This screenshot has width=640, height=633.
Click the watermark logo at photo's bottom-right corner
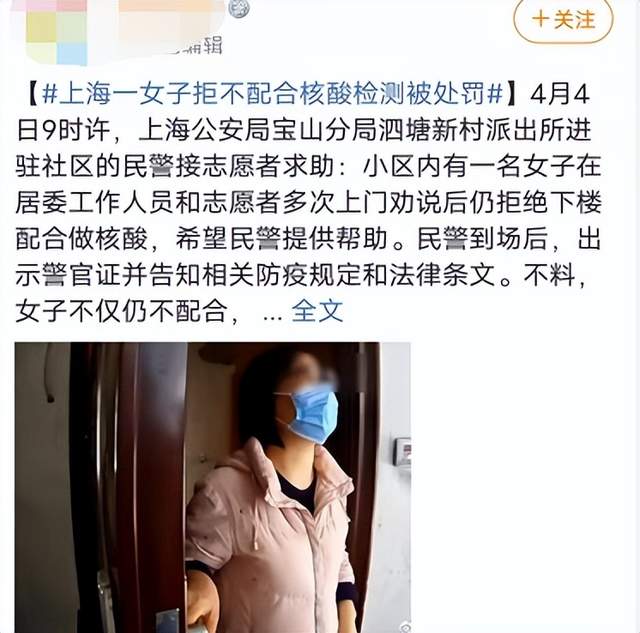(x=404, y=626)
